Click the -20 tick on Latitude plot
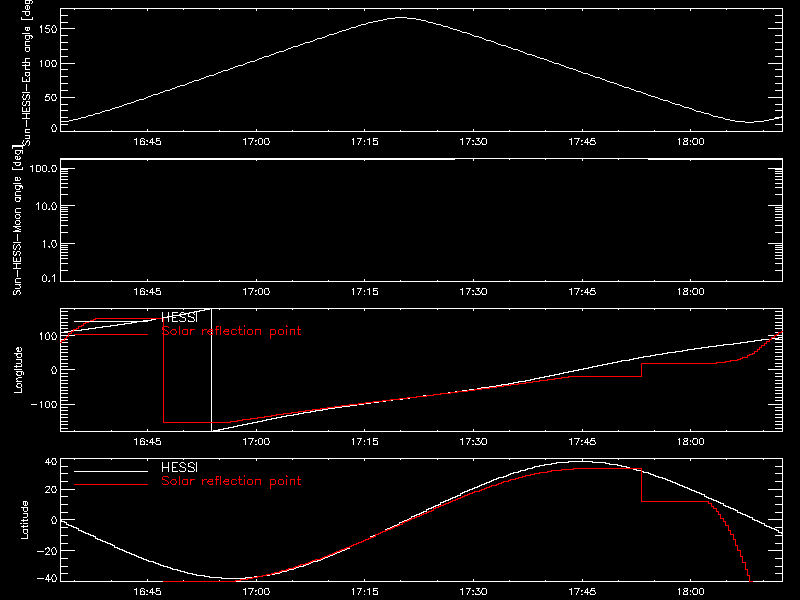The width and height of the screenshot is (800, 600). [47, 551]
